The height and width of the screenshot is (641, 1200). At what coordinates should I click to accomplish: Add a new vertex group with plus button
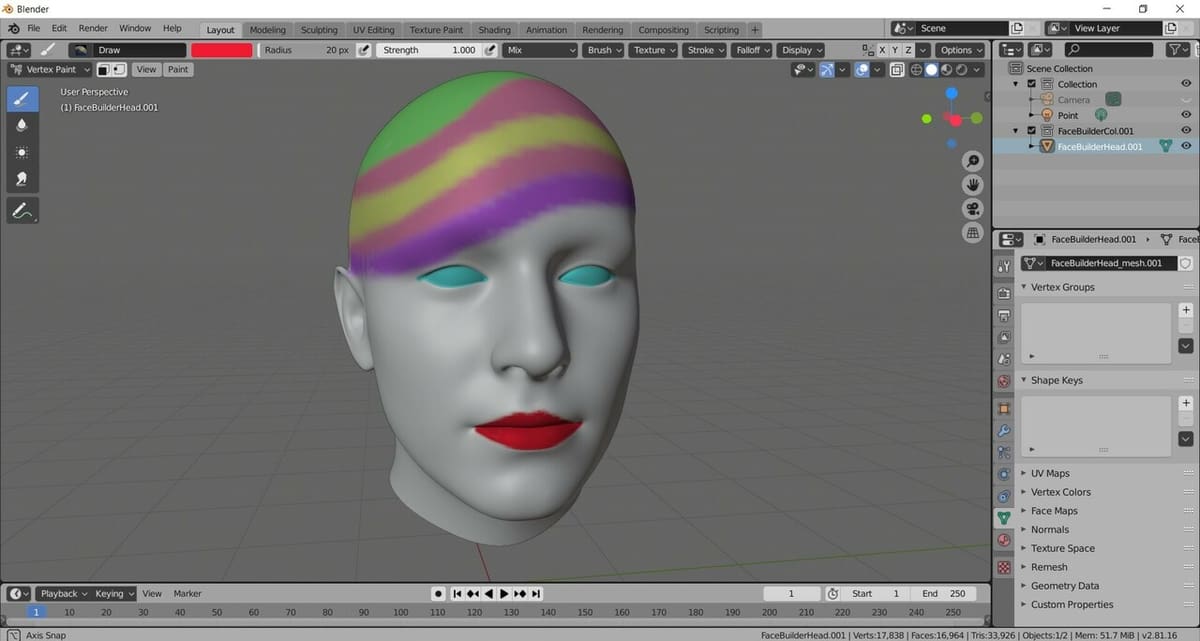tap(1186, 311)
